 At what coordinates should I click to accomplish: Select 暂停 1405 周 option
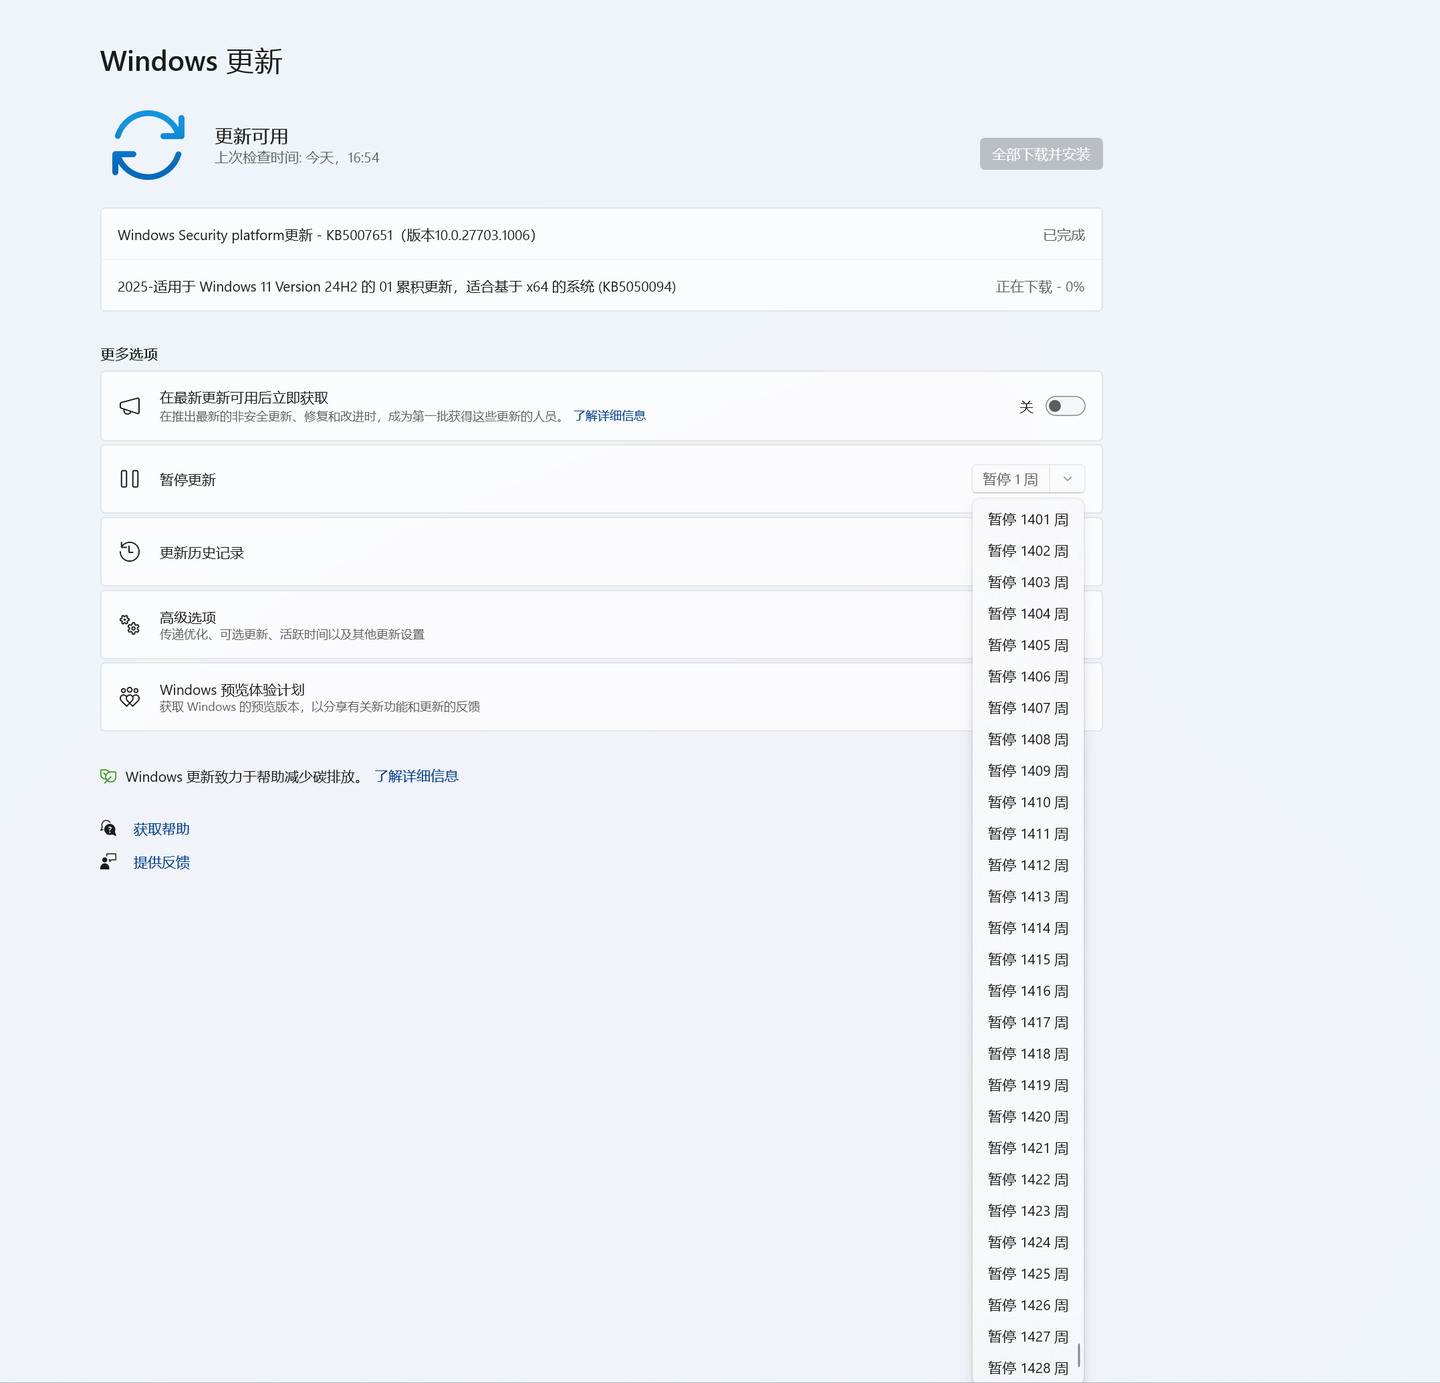point(1028,645)
